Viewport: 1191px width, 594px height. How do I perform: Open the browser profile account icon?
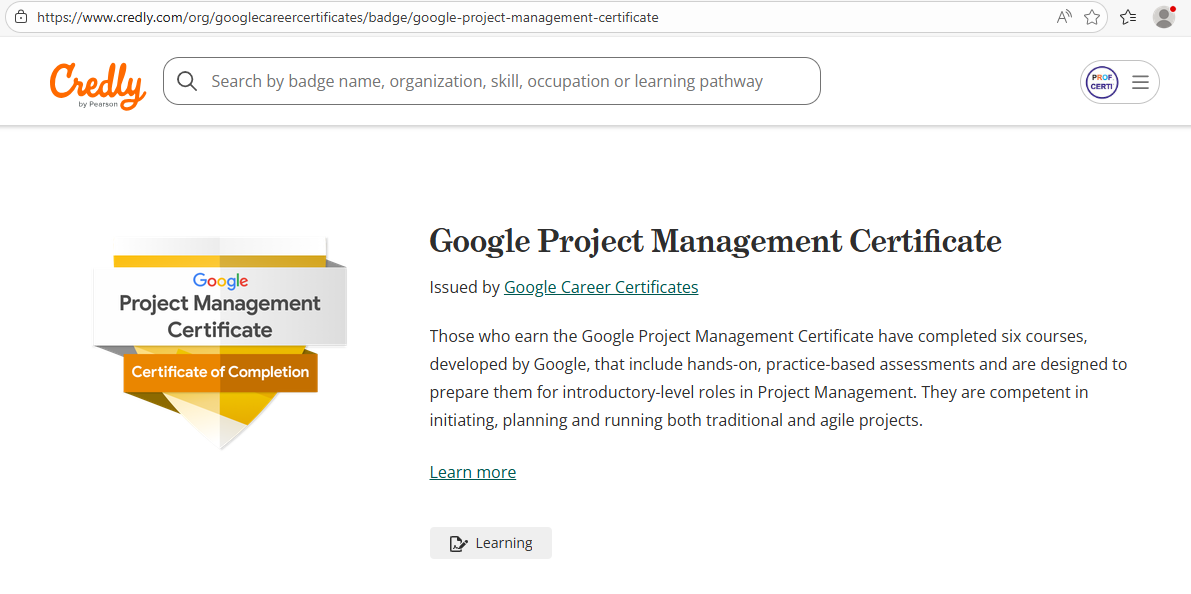1163,17
